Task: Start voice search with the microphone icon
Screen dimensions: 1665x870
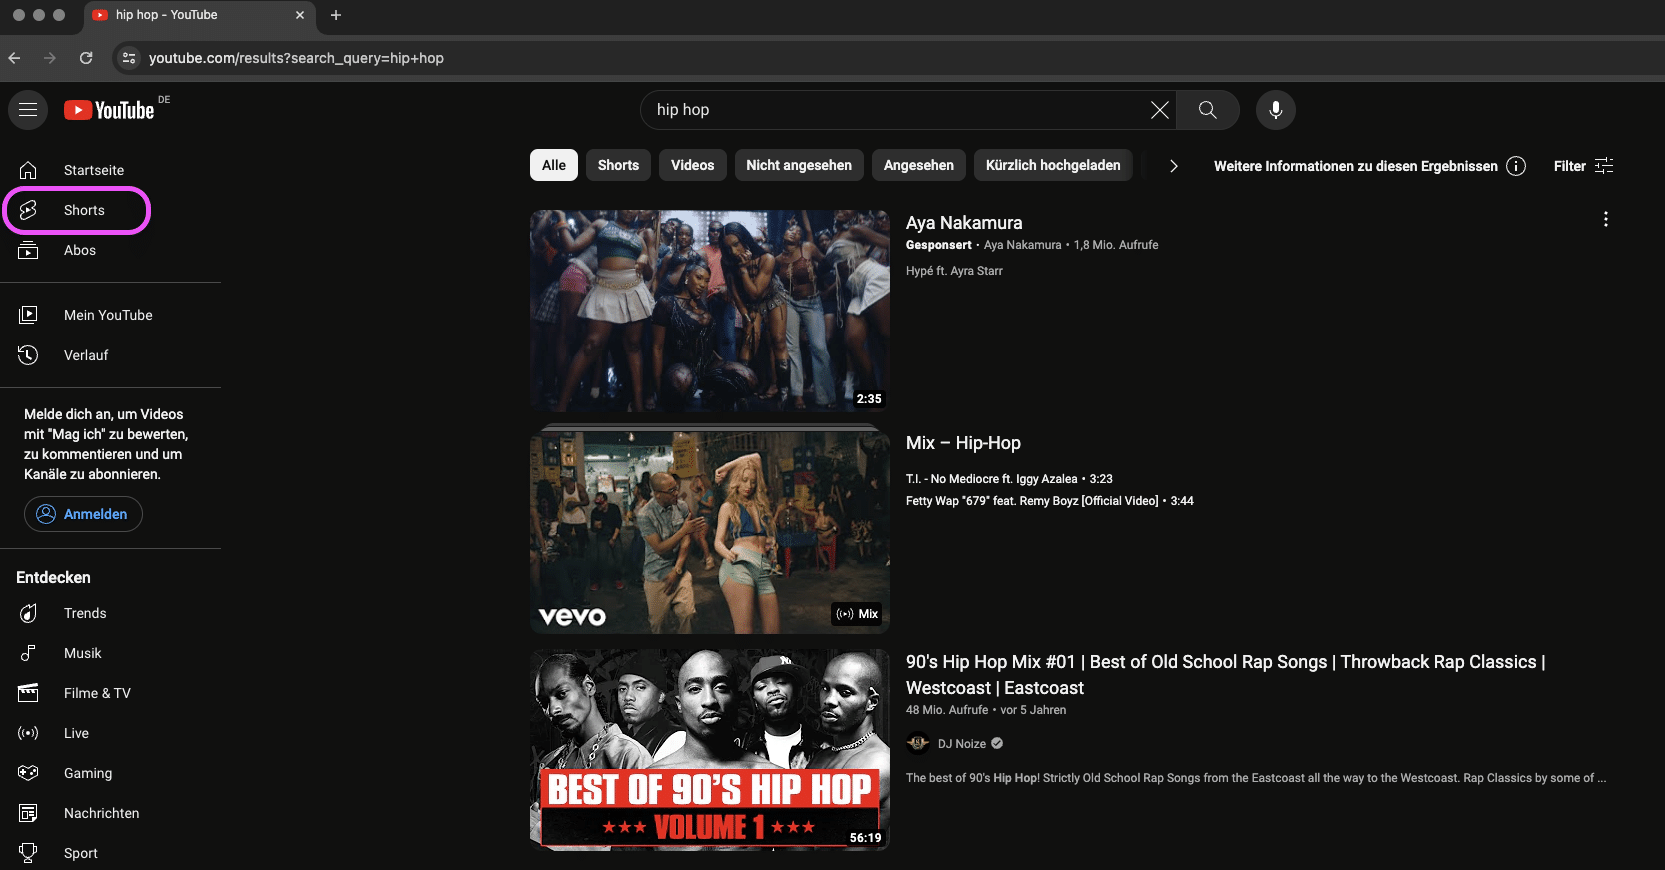Action: pos(1276,110)
